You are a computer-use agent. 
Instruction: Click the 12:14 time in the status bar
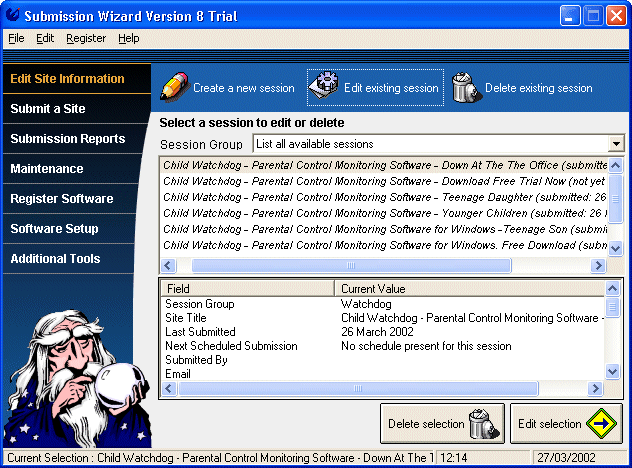pos(453,458)
